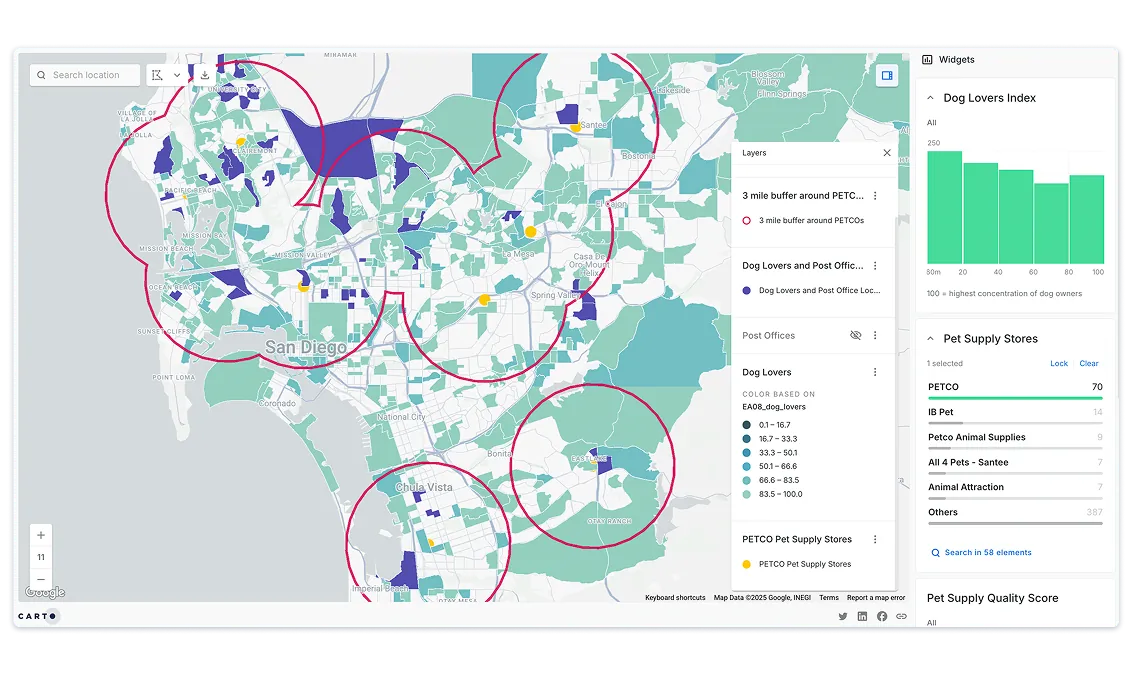1131x675 pixels.
Task: Open the basemap view switcher icon
Action: 886,74
